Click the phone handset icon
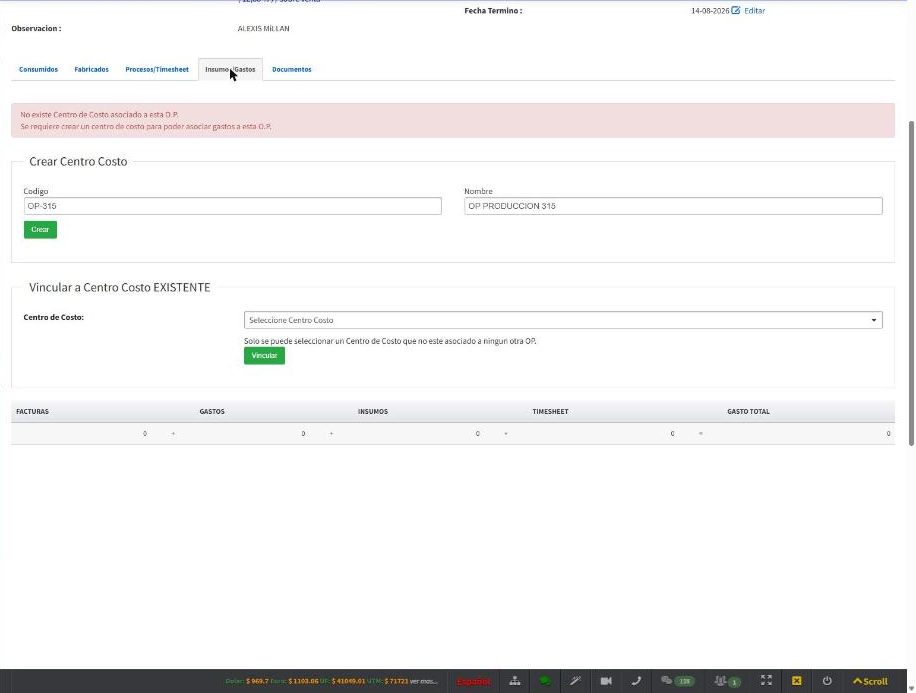Viewport: 916px width, 693px height. pyautogui.click(x=636, y=681)
